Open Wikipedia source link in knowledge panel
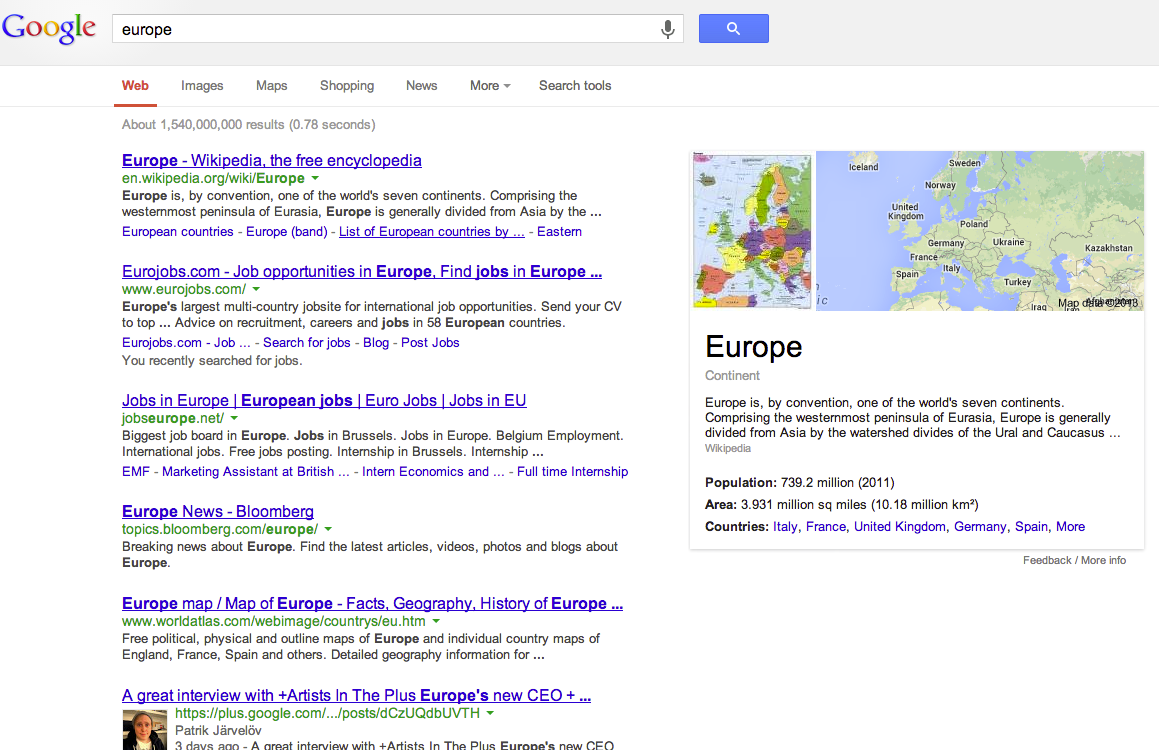Image resolution: width=1159 pixels, height=750 pixels. tap(727, 449)
